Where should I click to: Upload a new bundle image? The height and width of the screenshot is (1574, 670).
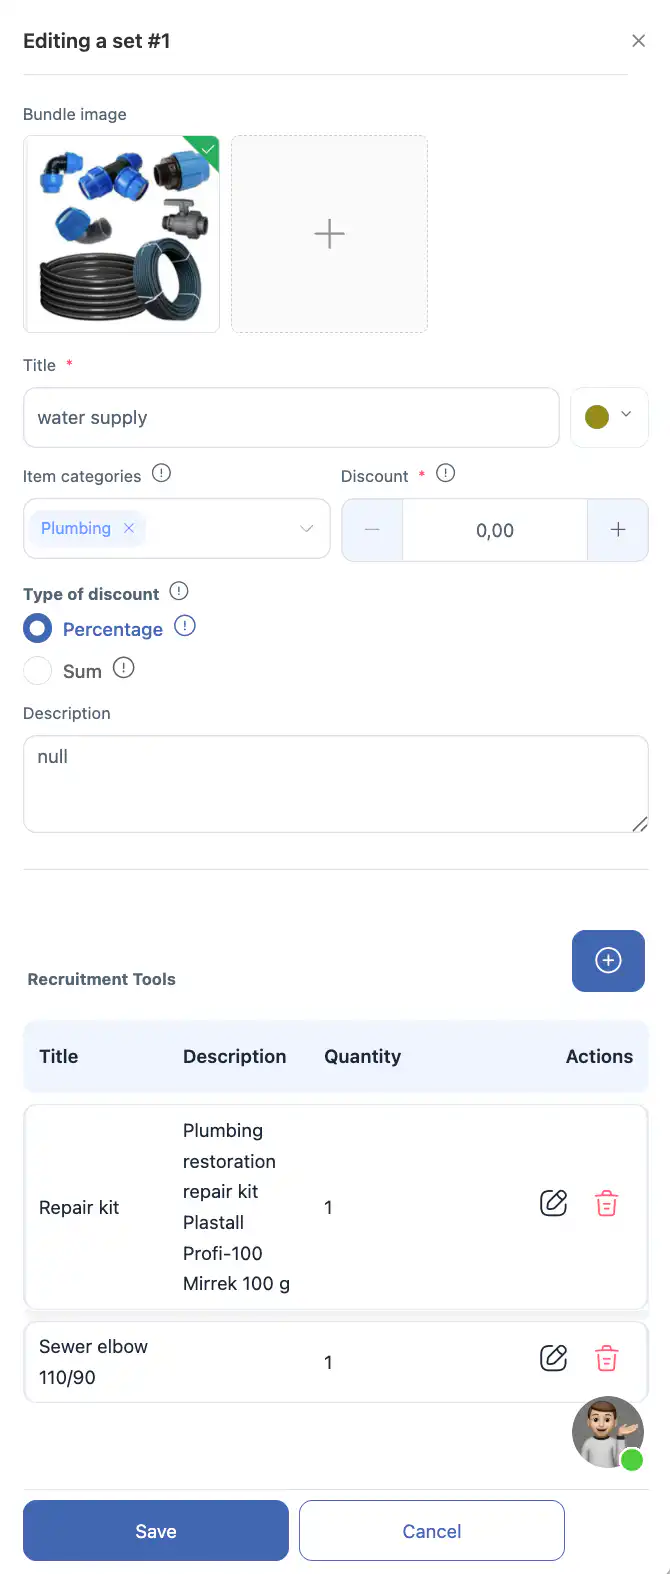click(329, 234)
